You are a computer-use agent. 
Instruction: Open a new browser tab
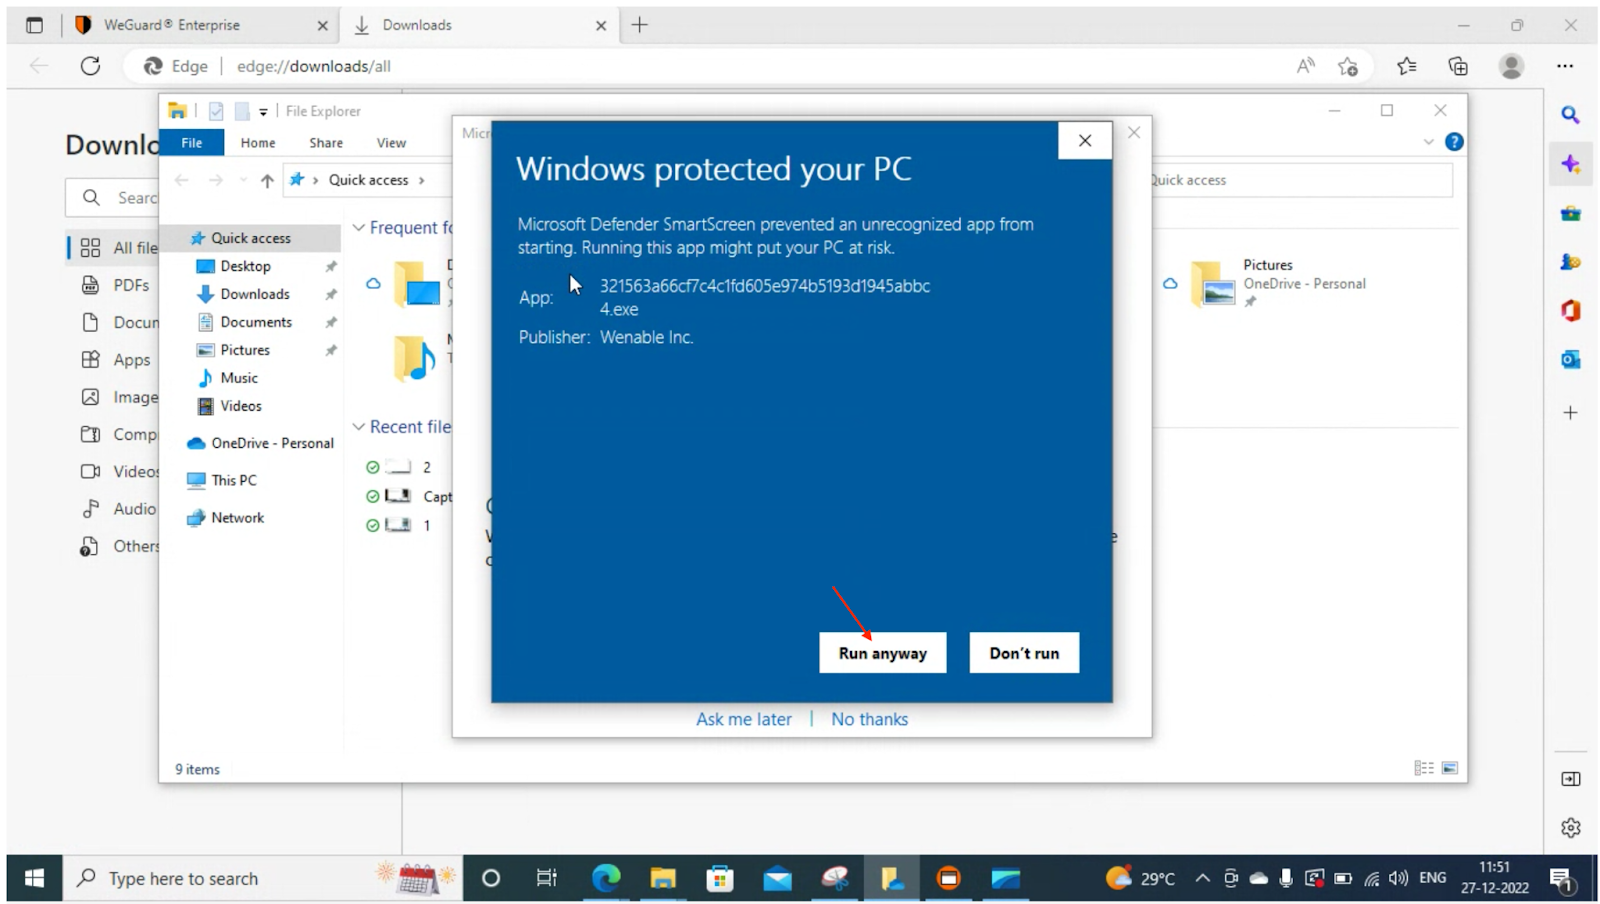pos(640,25)
